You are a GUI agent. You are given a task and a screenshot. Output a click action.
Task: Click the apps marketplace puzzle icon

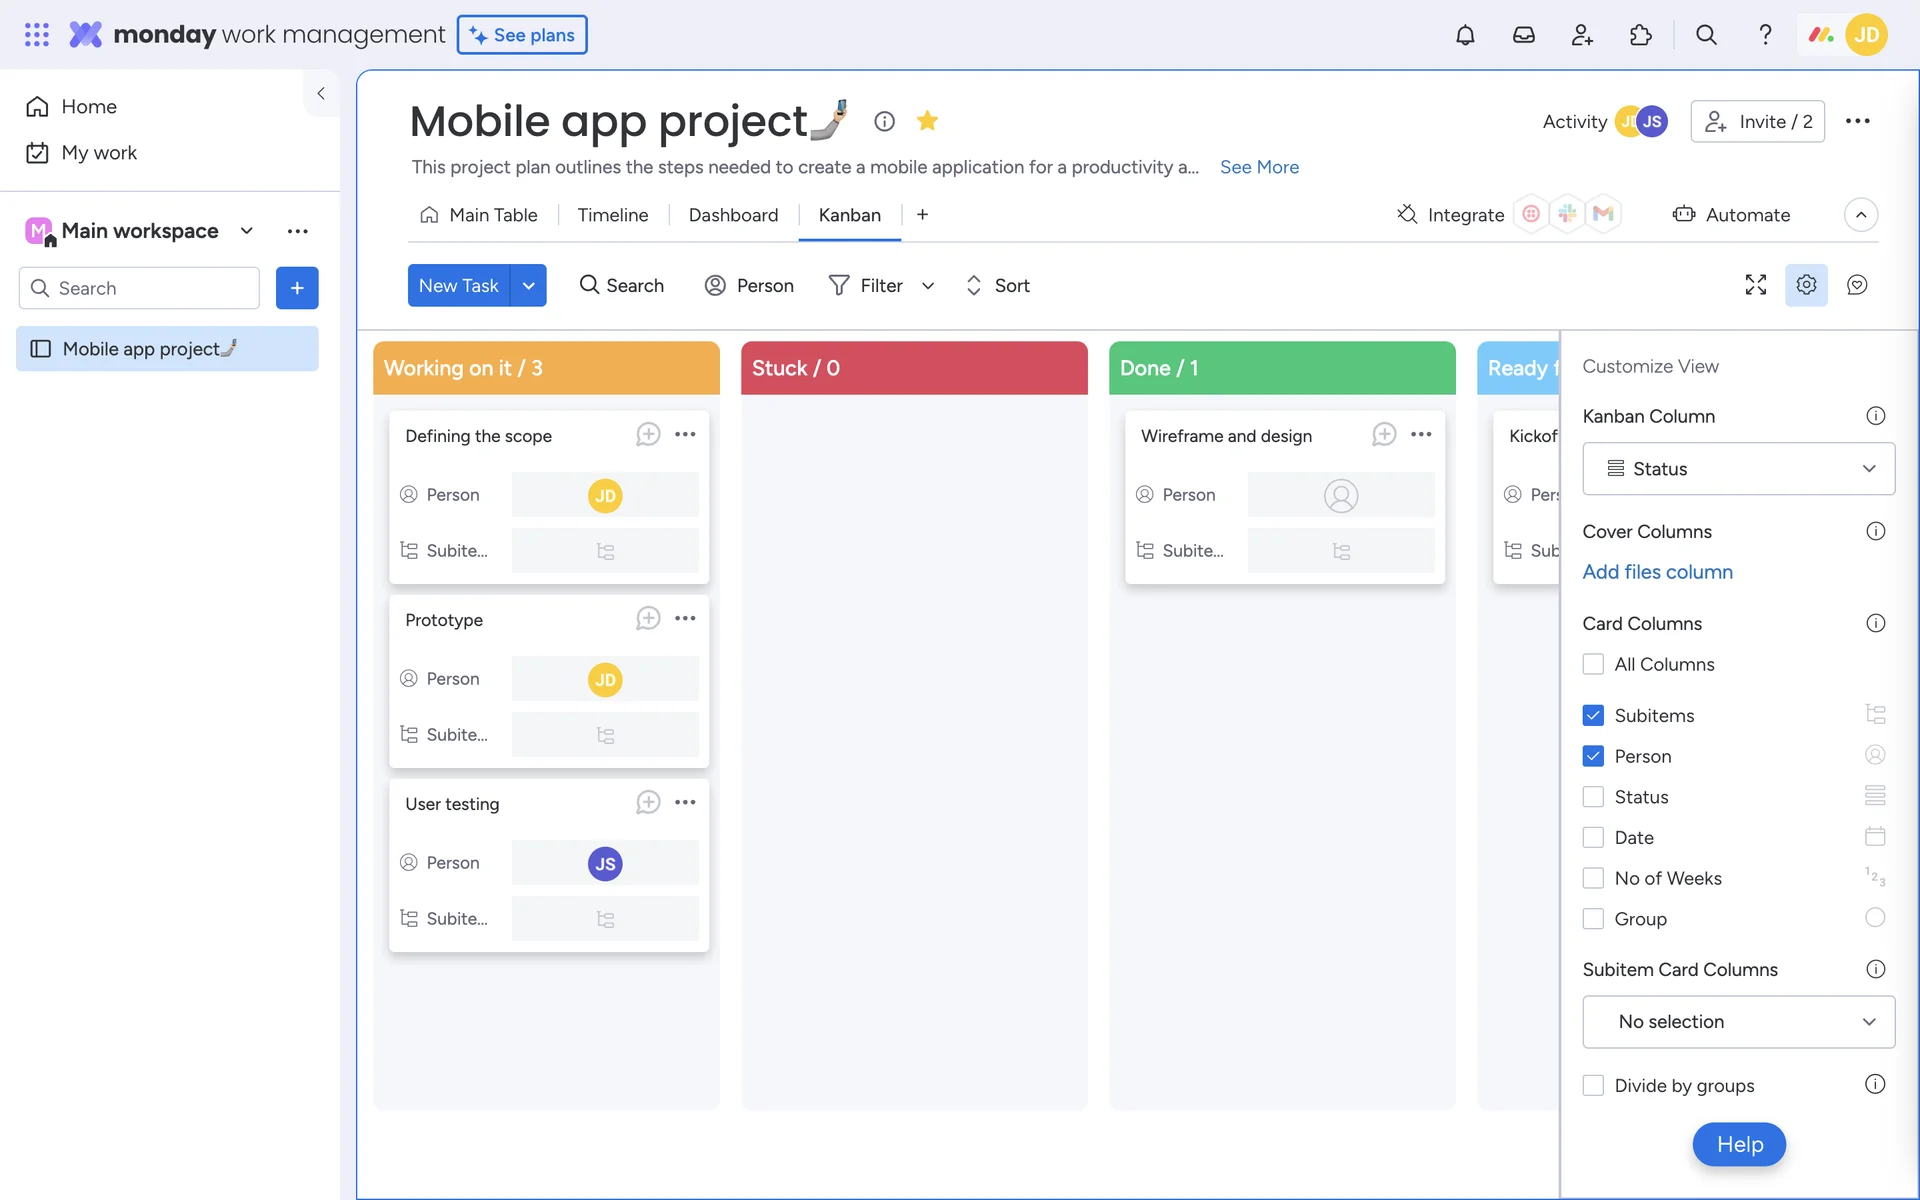pyautogui.click(x=1640, y=35)
